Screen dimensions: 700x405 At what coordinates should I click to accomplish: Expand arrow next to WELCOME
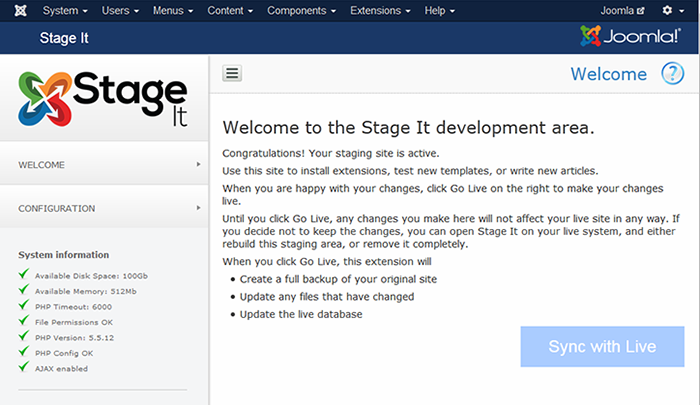198,164
